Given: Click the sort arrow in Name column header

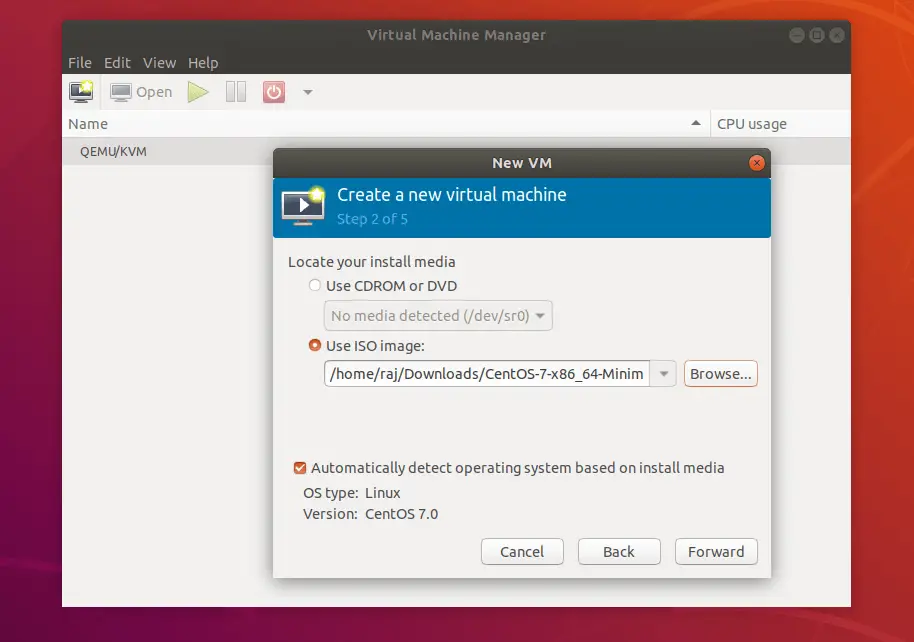Looking at the screenshot, I should pyautogui.click(x=695, y=123).
